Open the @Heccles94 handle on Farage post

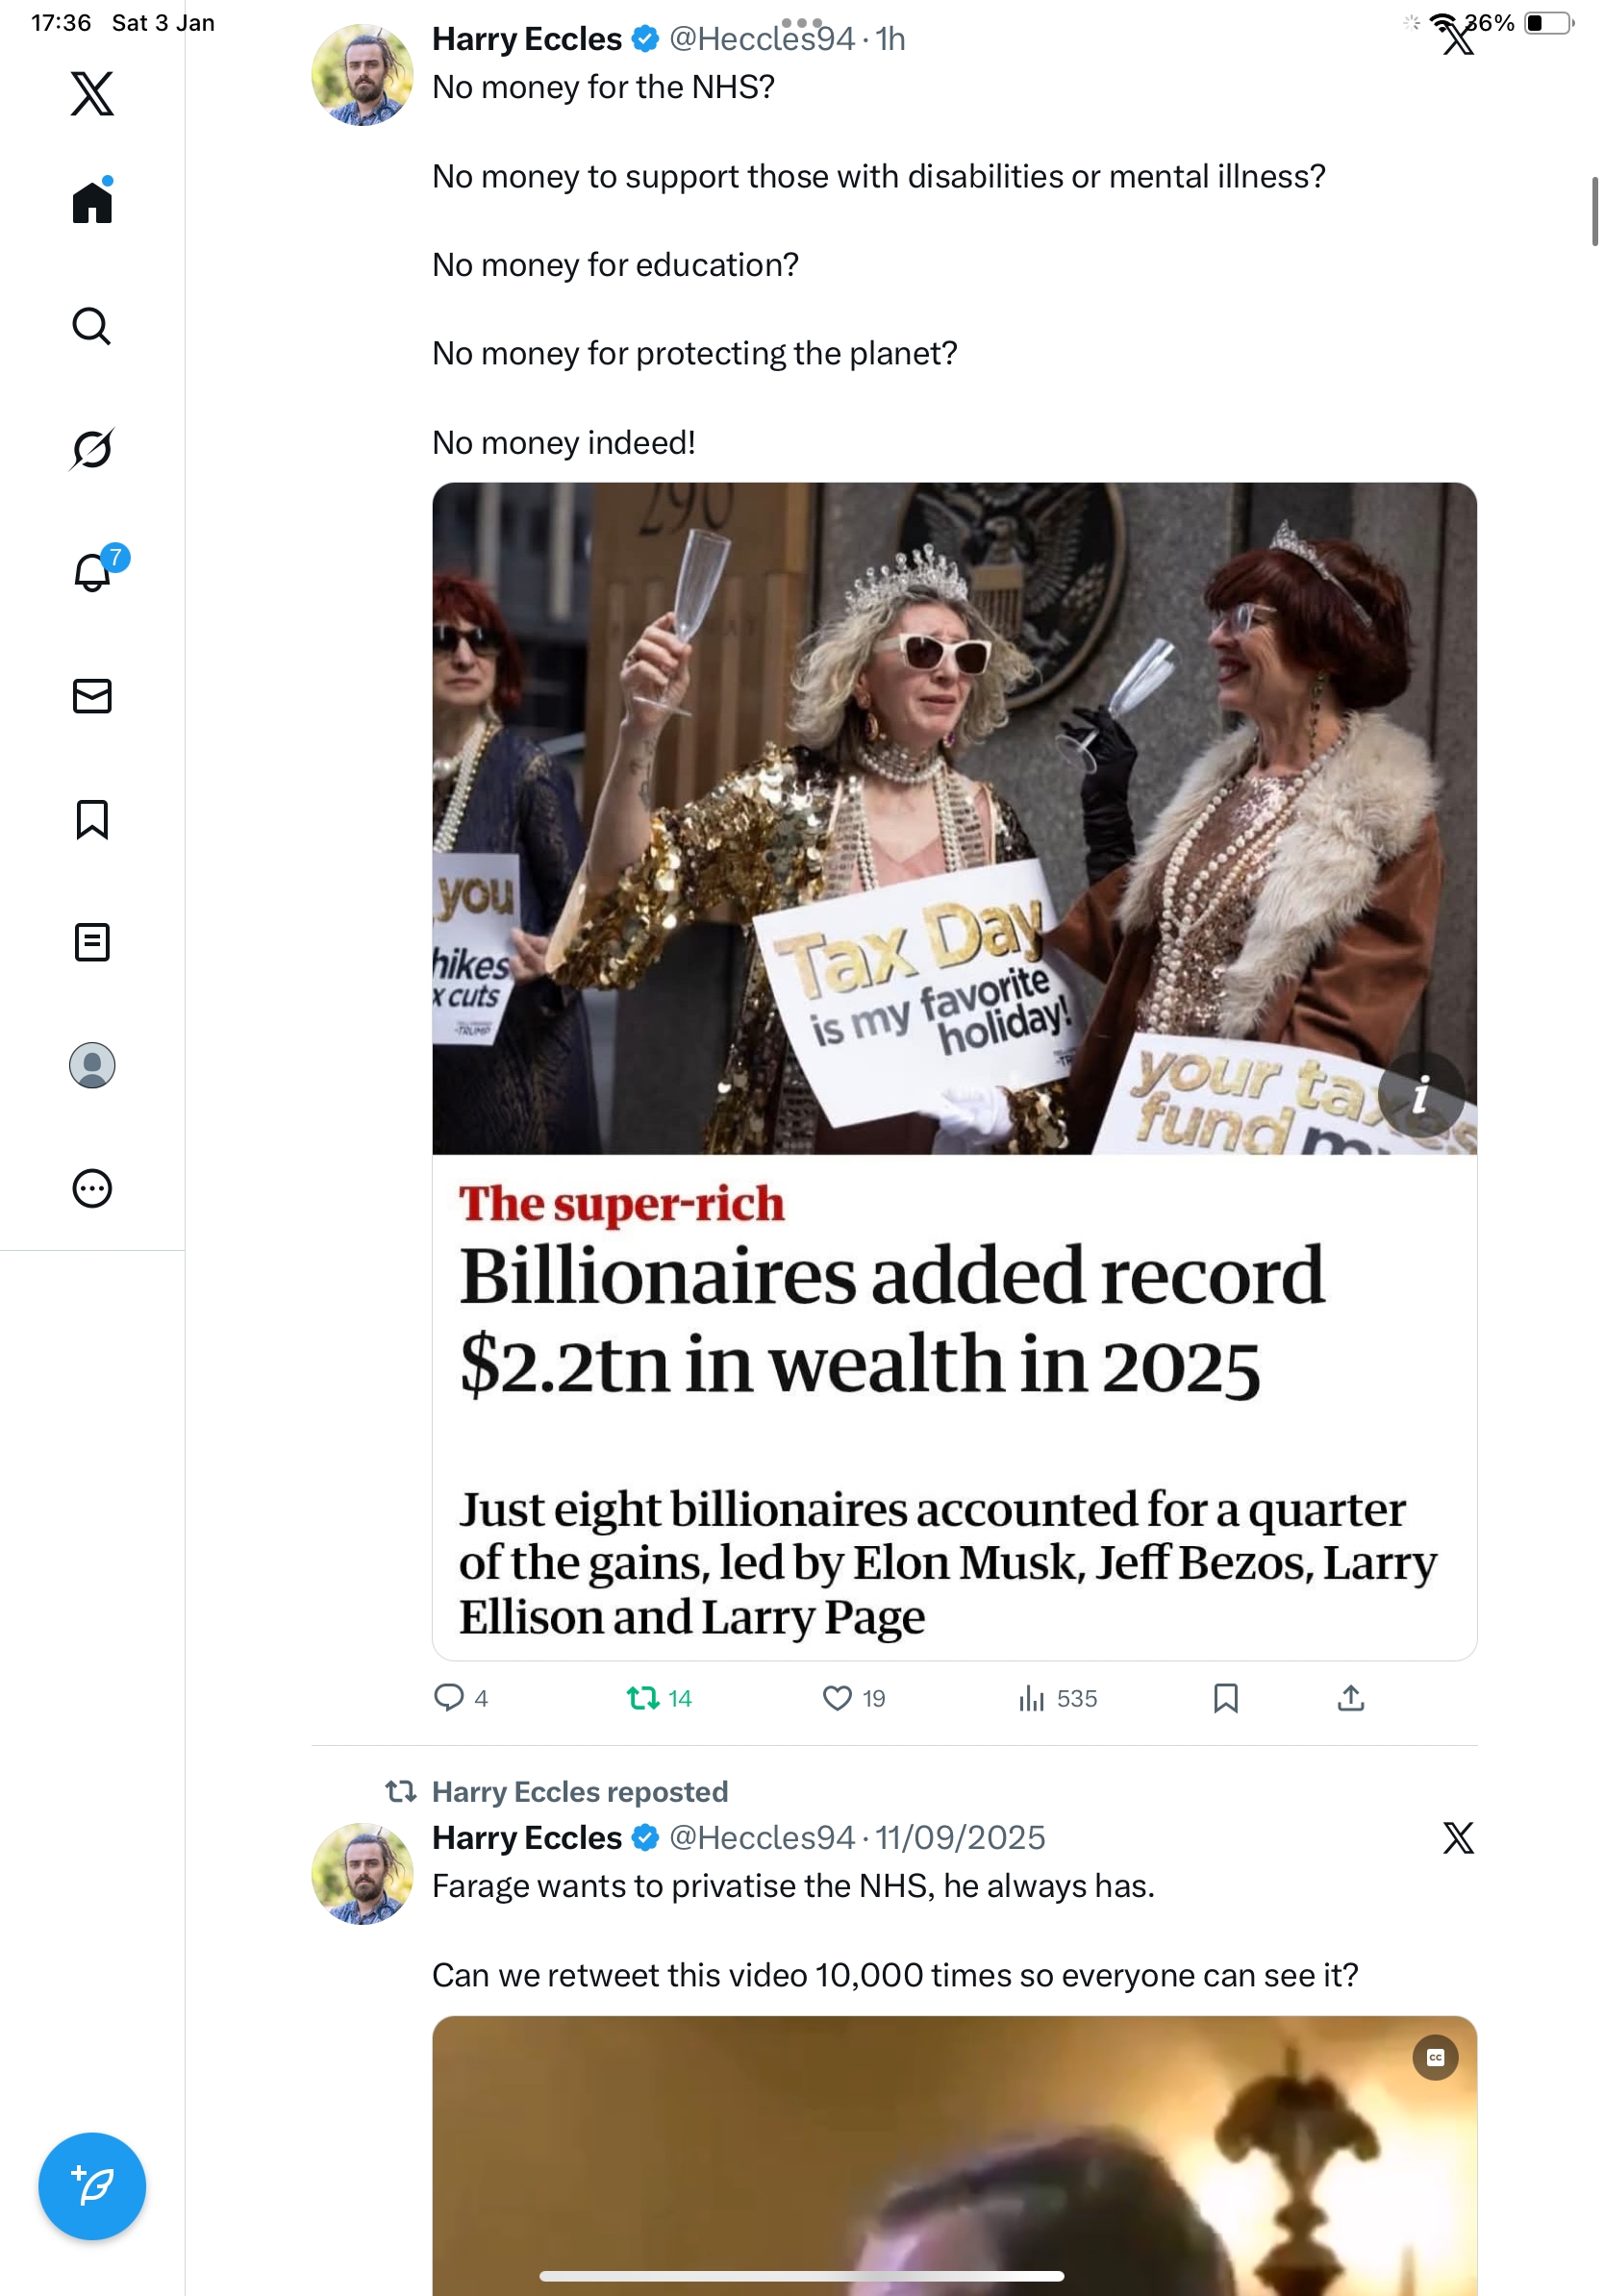pos(761,1837)
